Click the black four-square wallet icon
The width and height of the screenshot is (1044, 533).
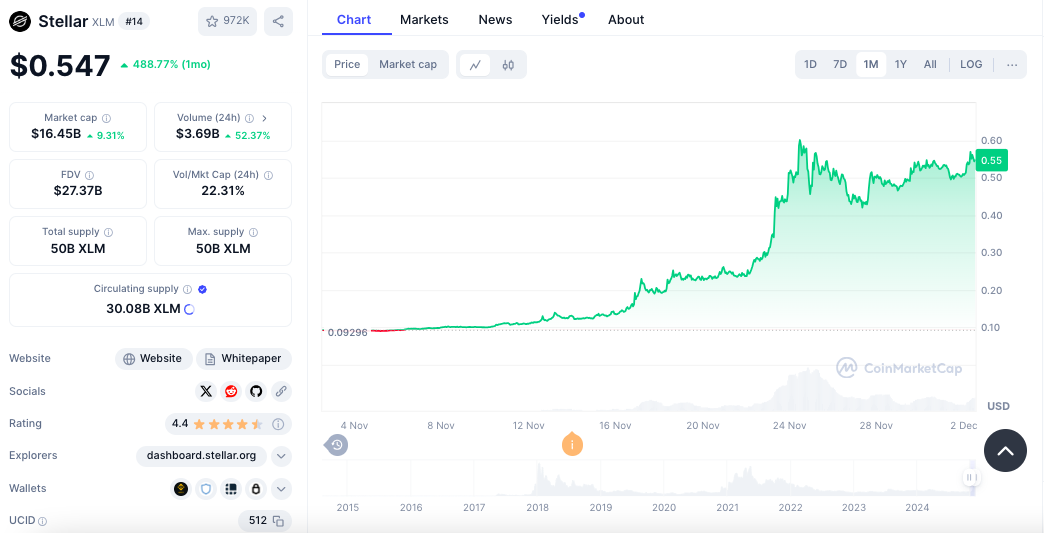click(231, 489)
